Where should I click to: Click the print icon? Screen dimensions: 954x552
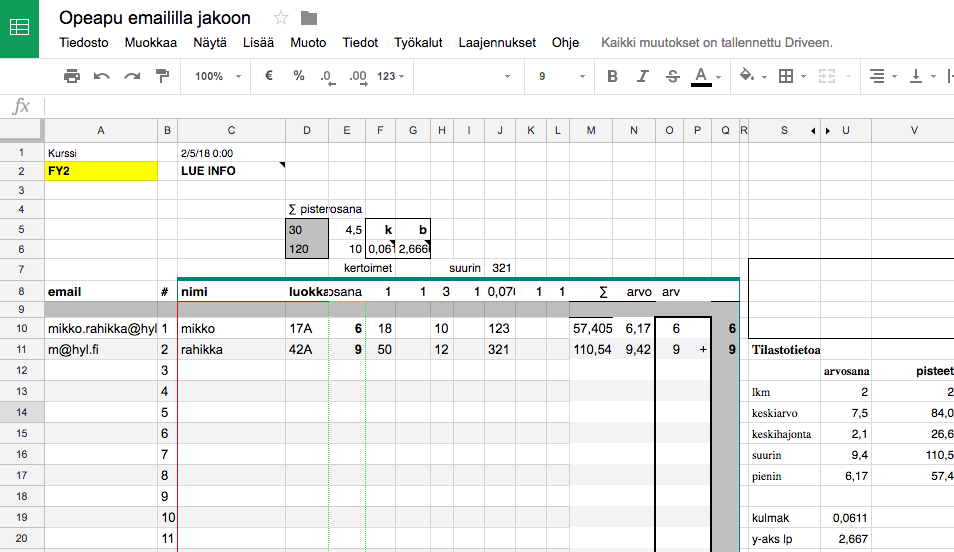click(72, 76)
